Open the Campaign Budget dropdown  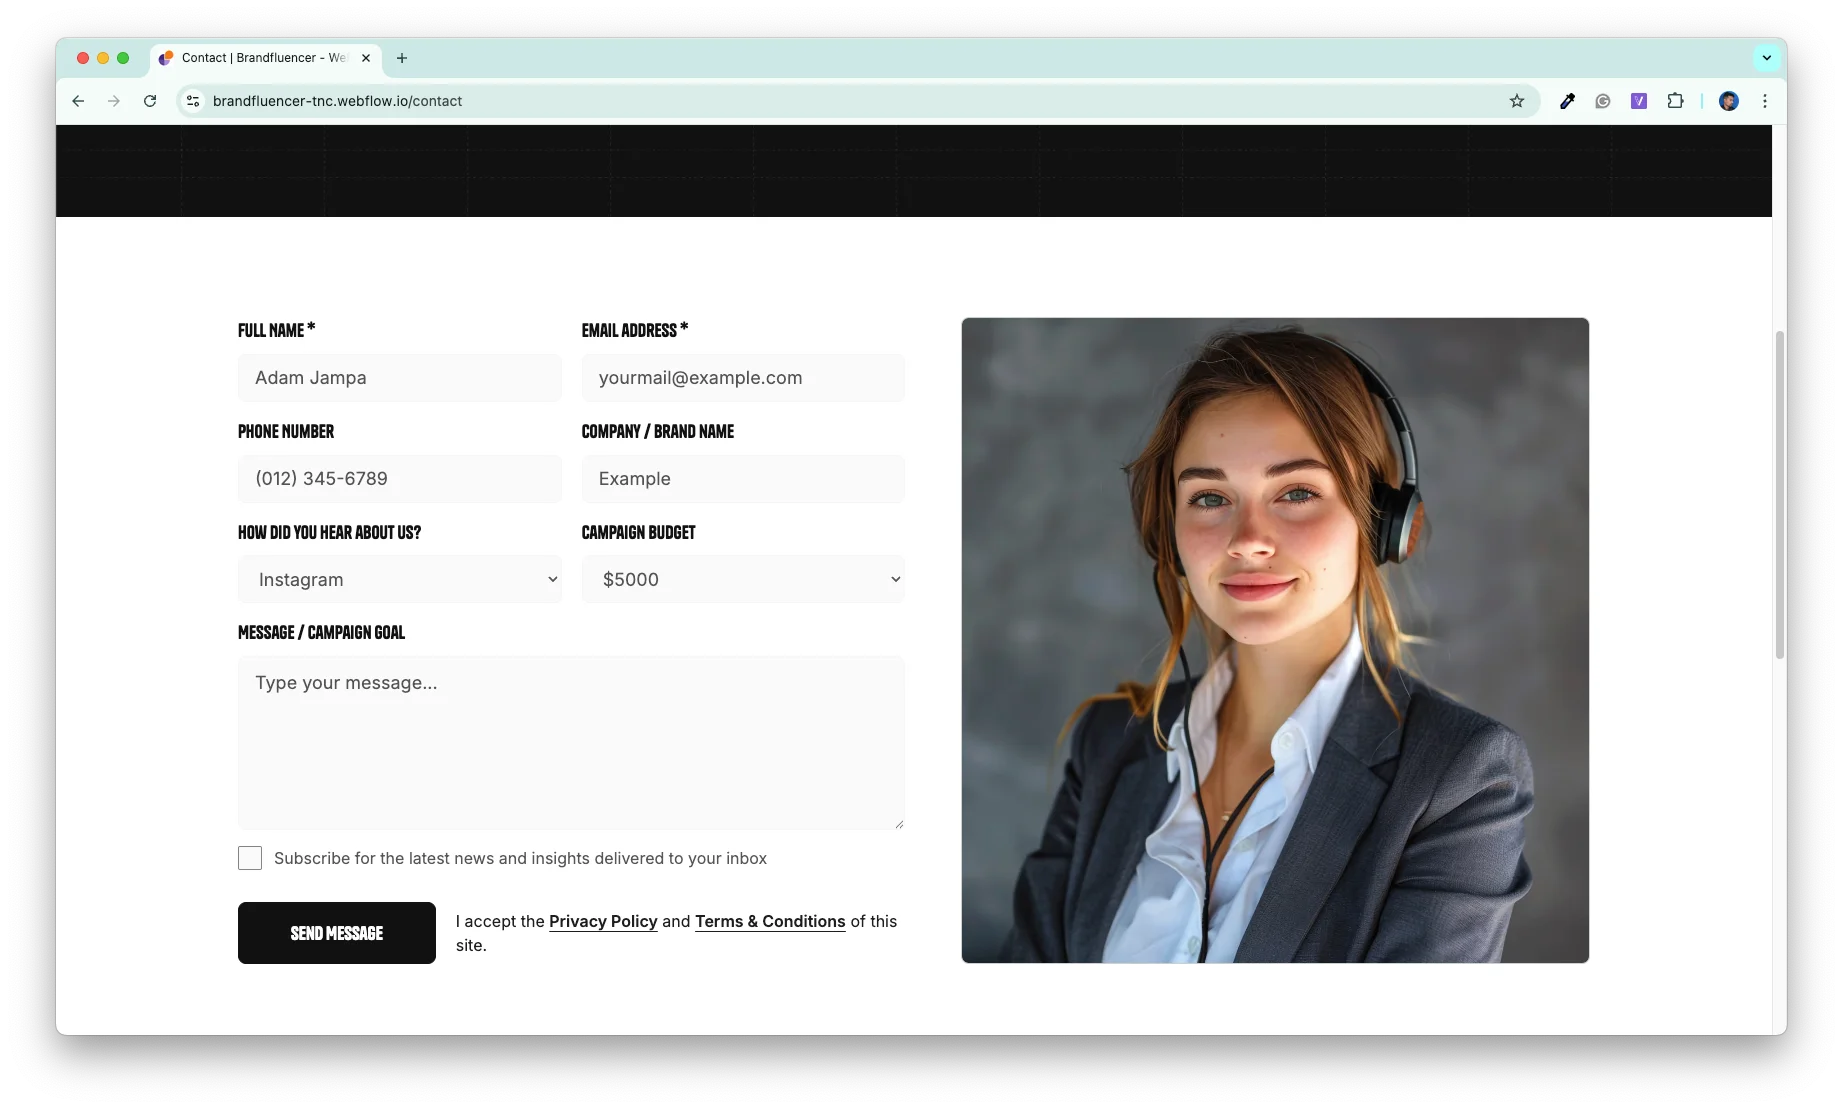point(742,579)
